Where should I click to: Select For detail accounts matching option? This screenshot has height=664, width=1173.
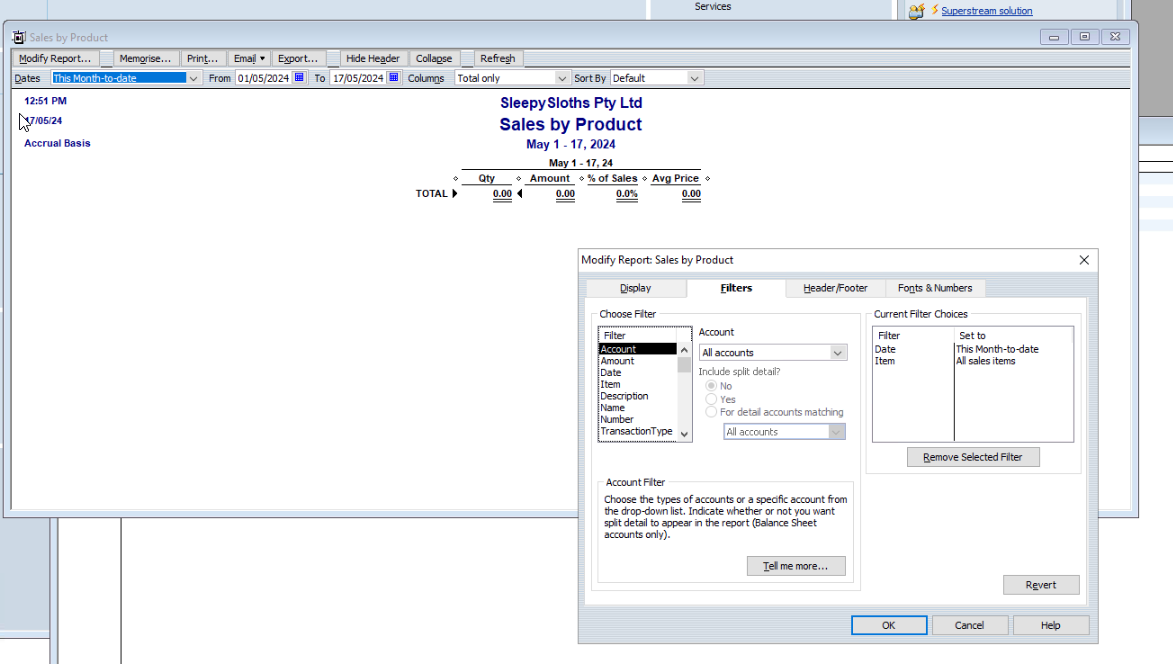pyautogui.click(x=711, y=412)
